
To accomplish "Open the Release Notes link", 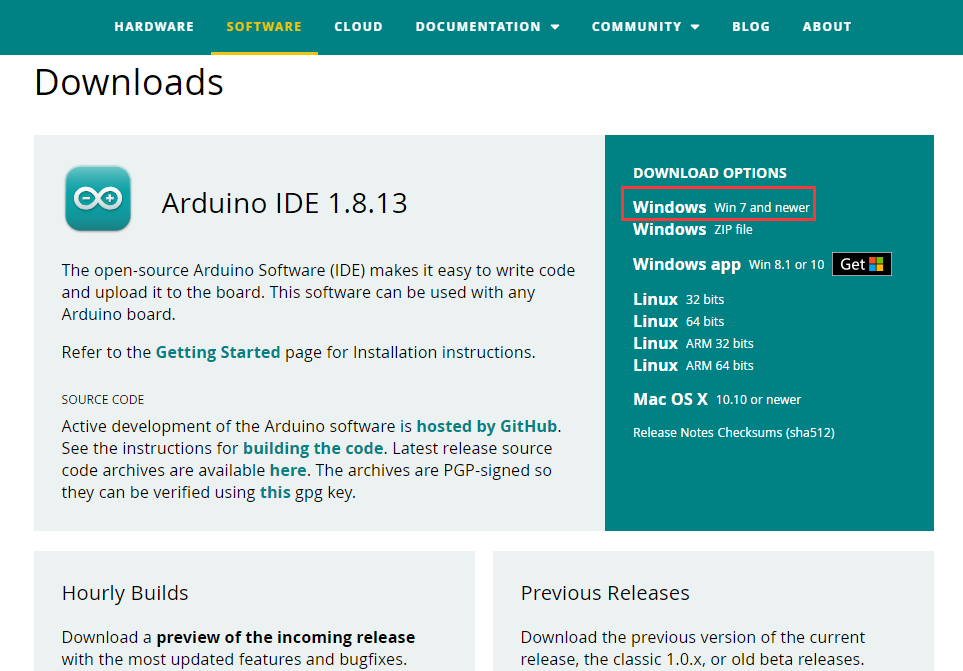I will [x=674, y=433].
